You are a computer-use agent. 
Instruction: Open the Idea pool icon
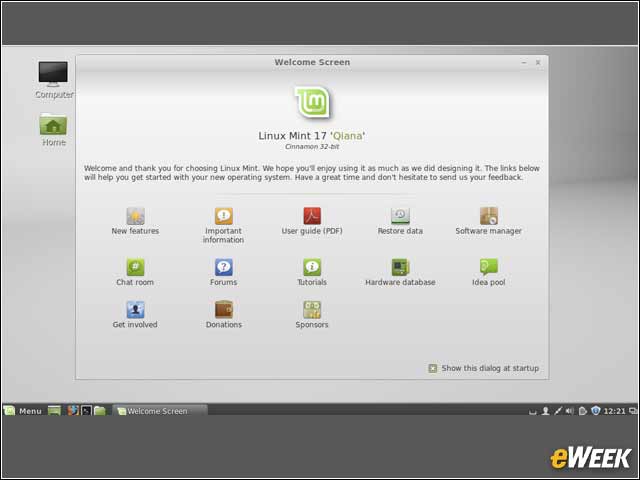coord(489,267)
